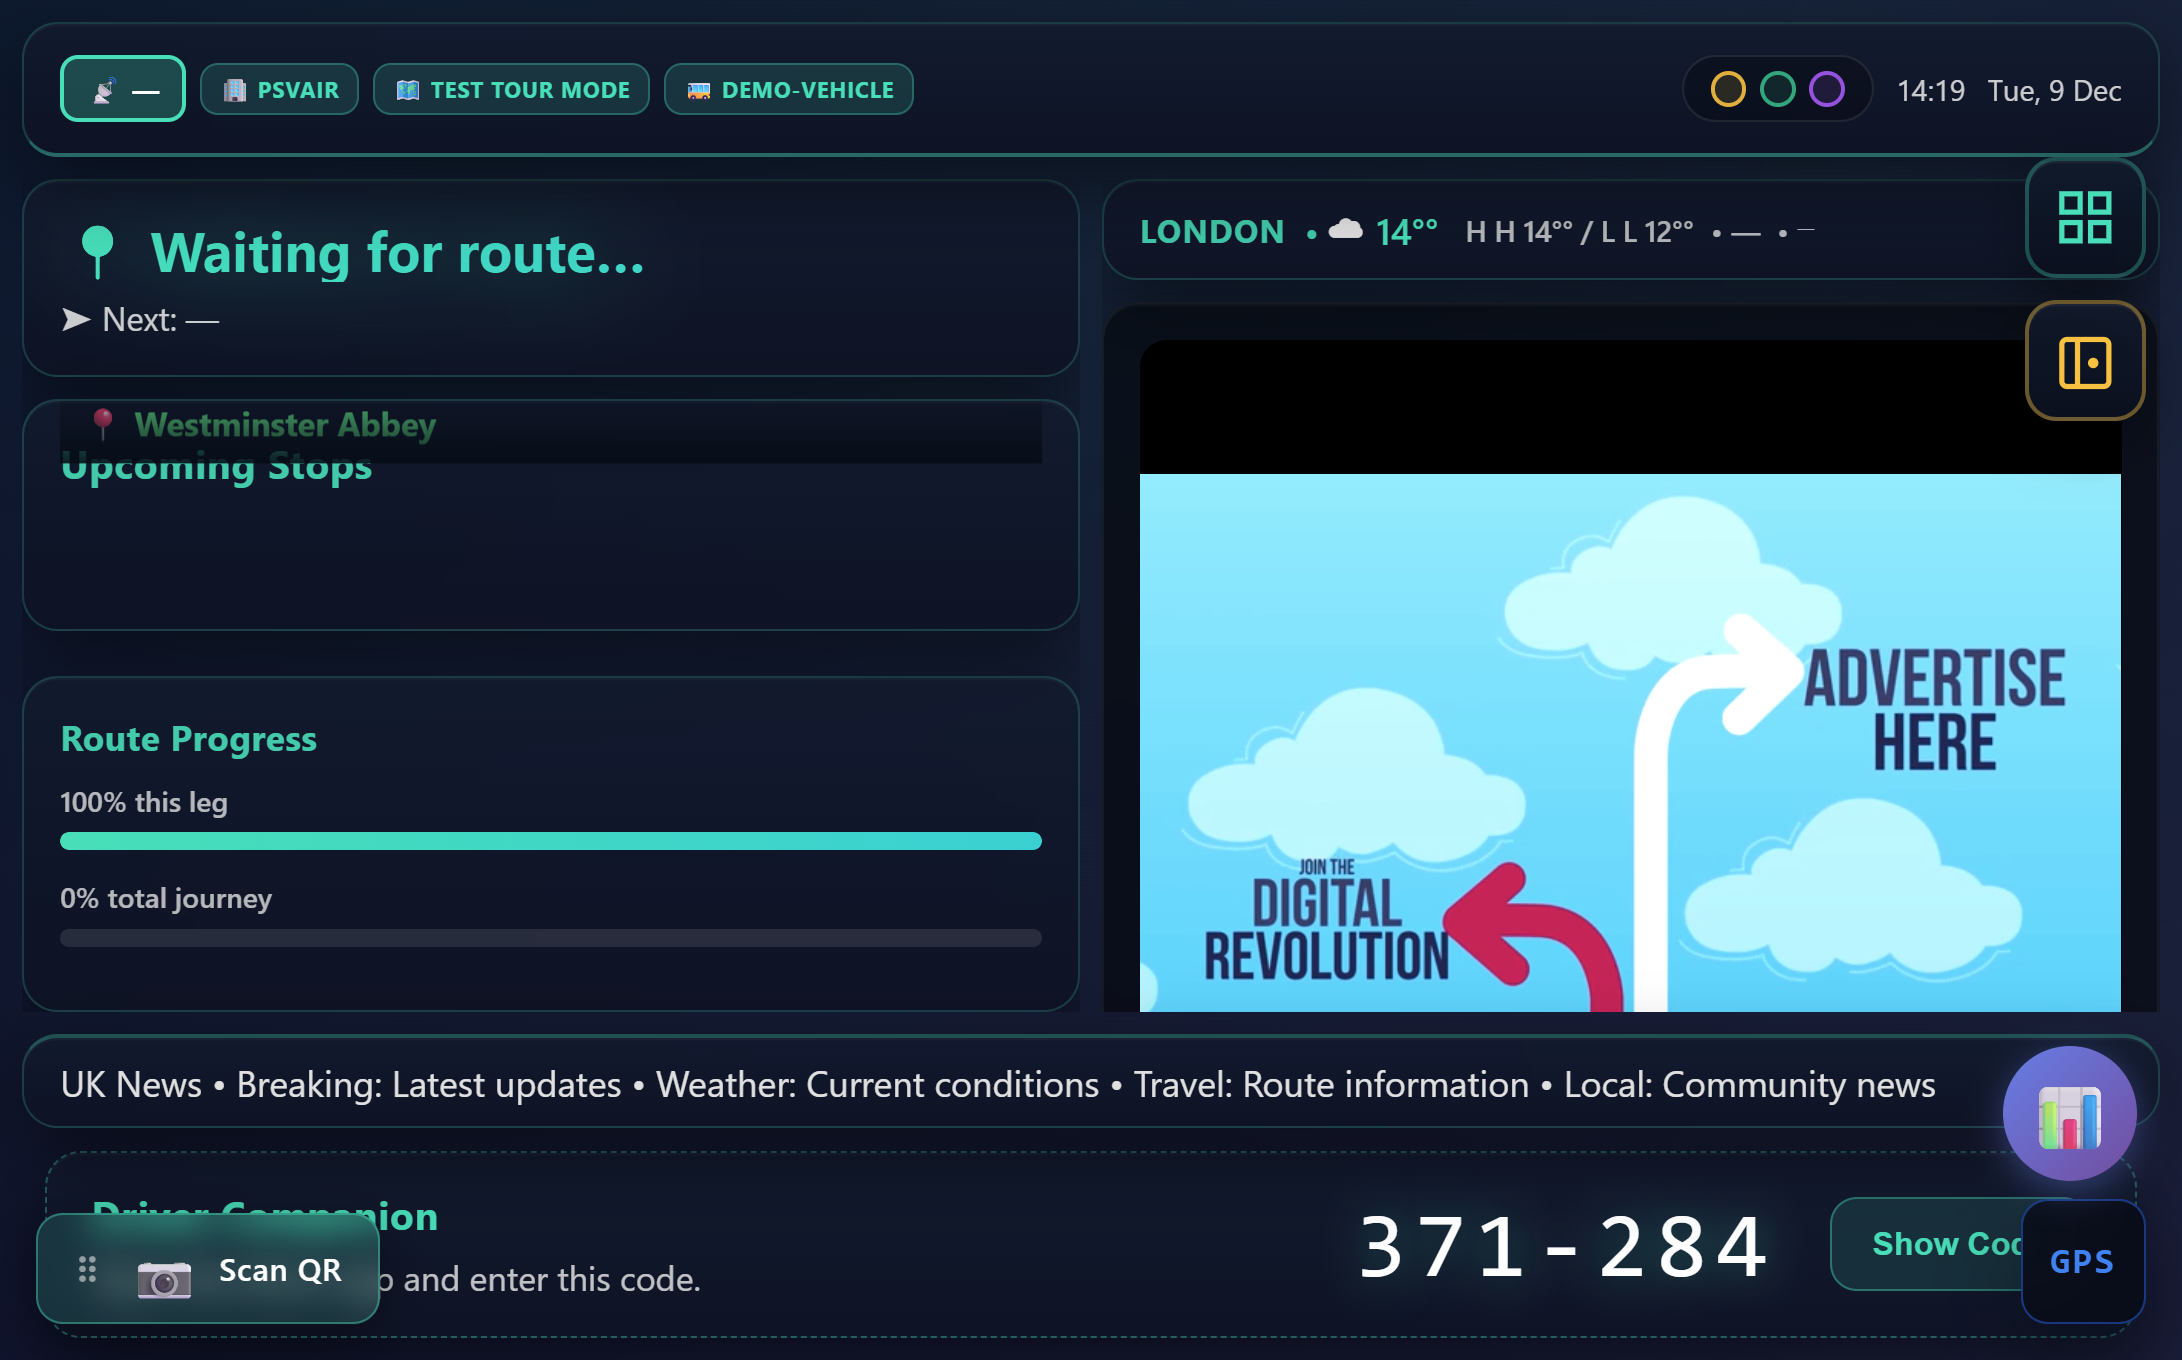Open the TEST TOUR MODE badge
Image resolution: width=2182 pixels, height=1360 pixels.
coord(511,90)
